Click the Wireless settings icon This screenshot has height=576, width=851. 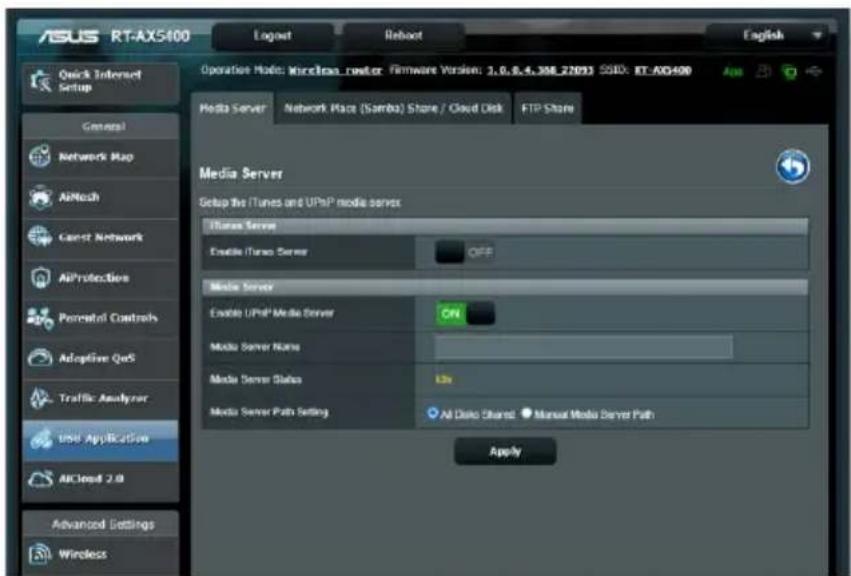pos(40,554)
